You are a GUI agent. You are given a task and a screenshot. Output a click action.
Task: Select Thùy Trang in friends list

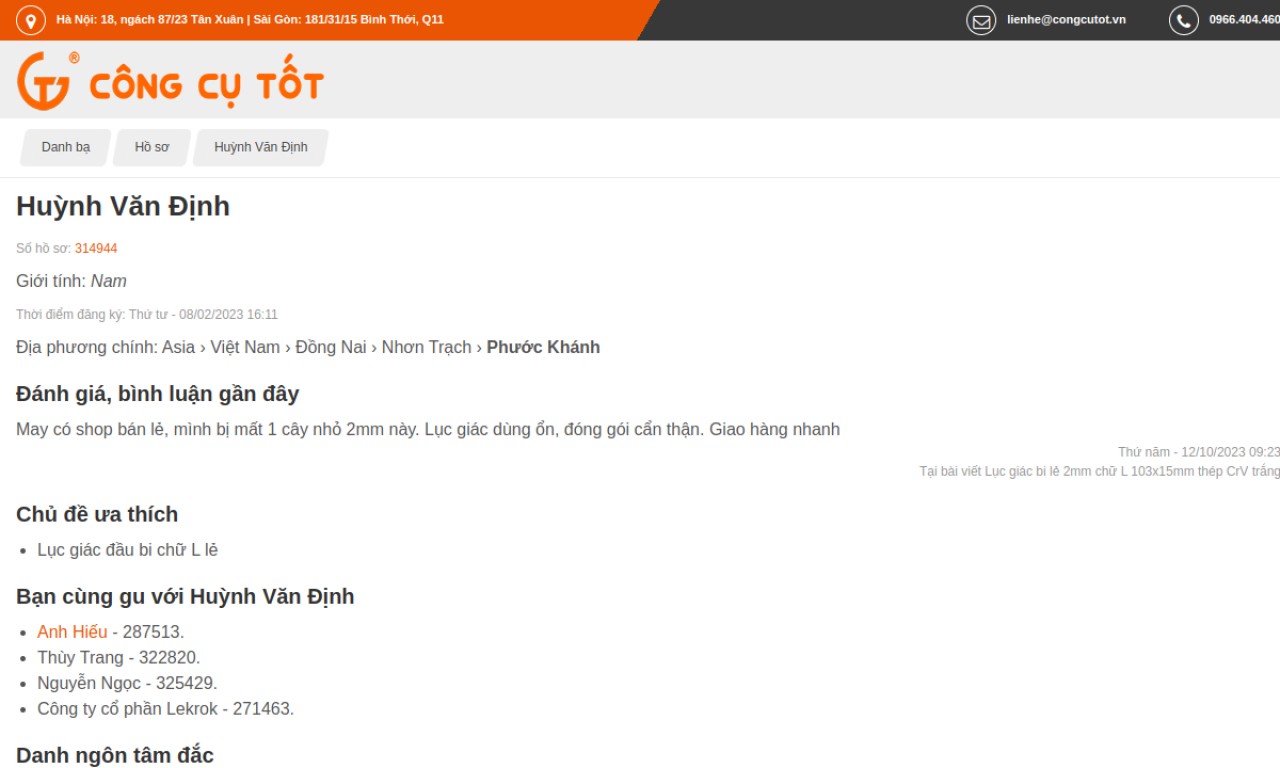click(x=80, y=658)
